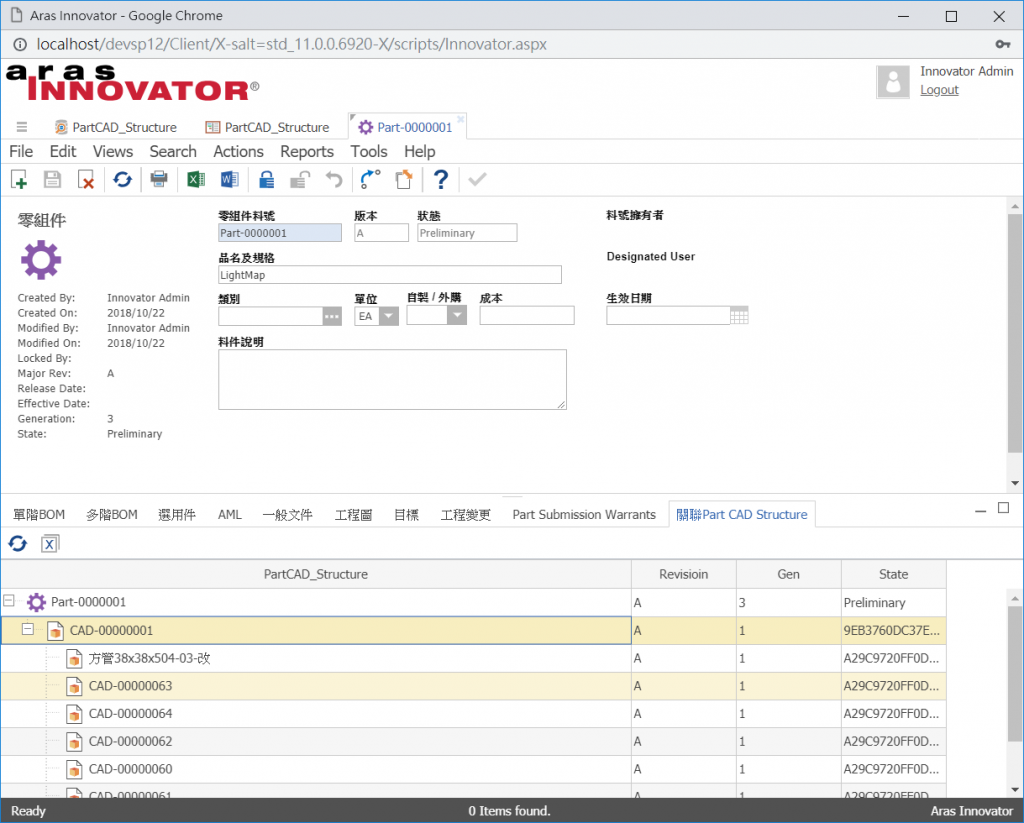This screenshot has height=823, width=1024.
Task: Click the 科件說明 text area
Action: tap(392, 379)
